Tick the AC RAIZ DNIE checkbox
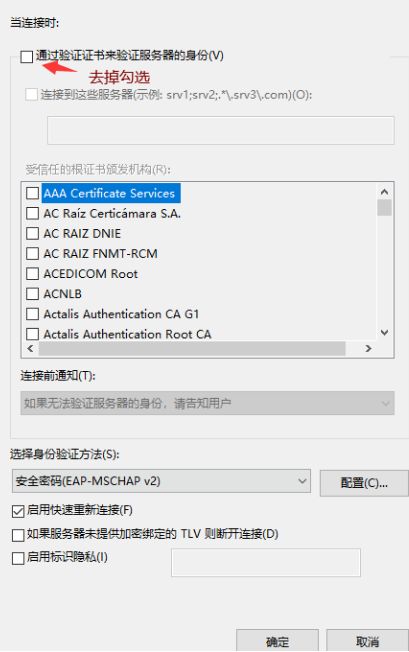This screenshot has width=409, height=652. [x=32, y=233]
